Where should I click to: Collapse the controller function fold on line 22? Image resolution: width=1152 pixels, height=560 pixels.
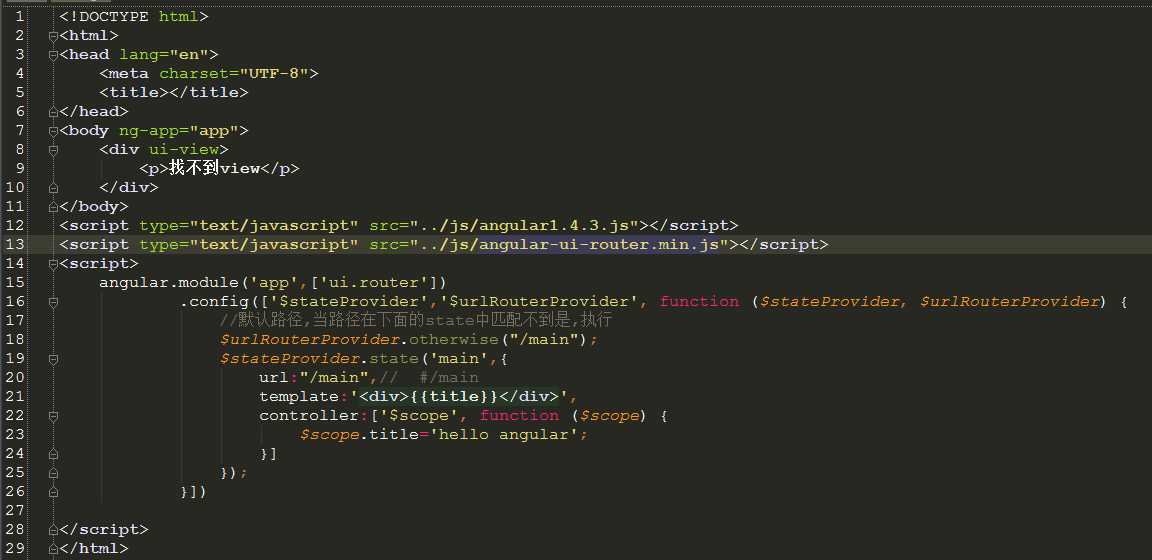tap(53, 416)
